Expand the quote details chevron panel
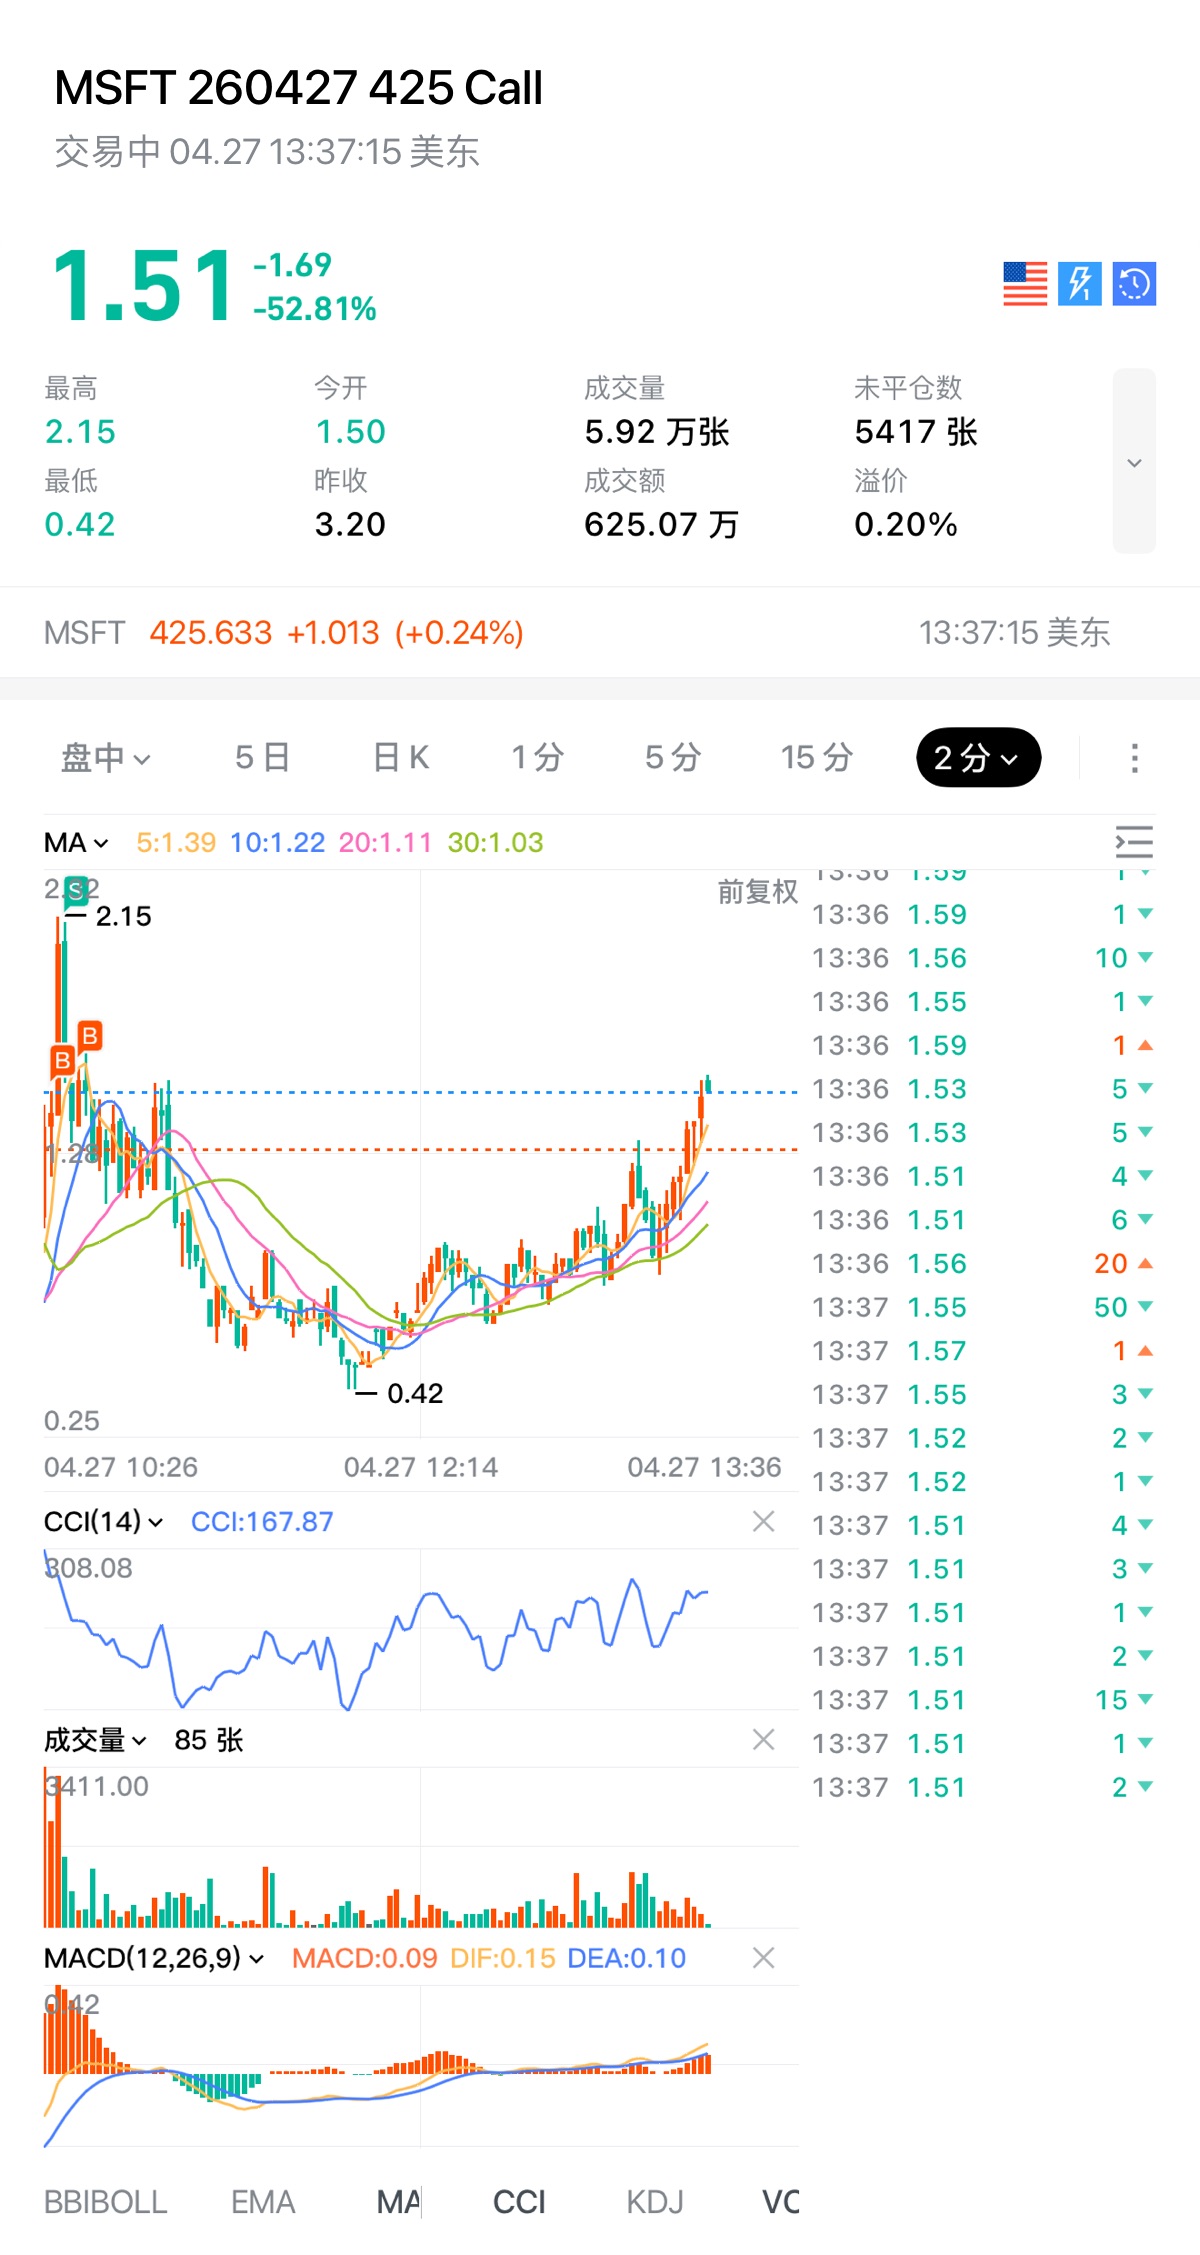Screen dimensions: 1200x2255 pos(1134,461)
